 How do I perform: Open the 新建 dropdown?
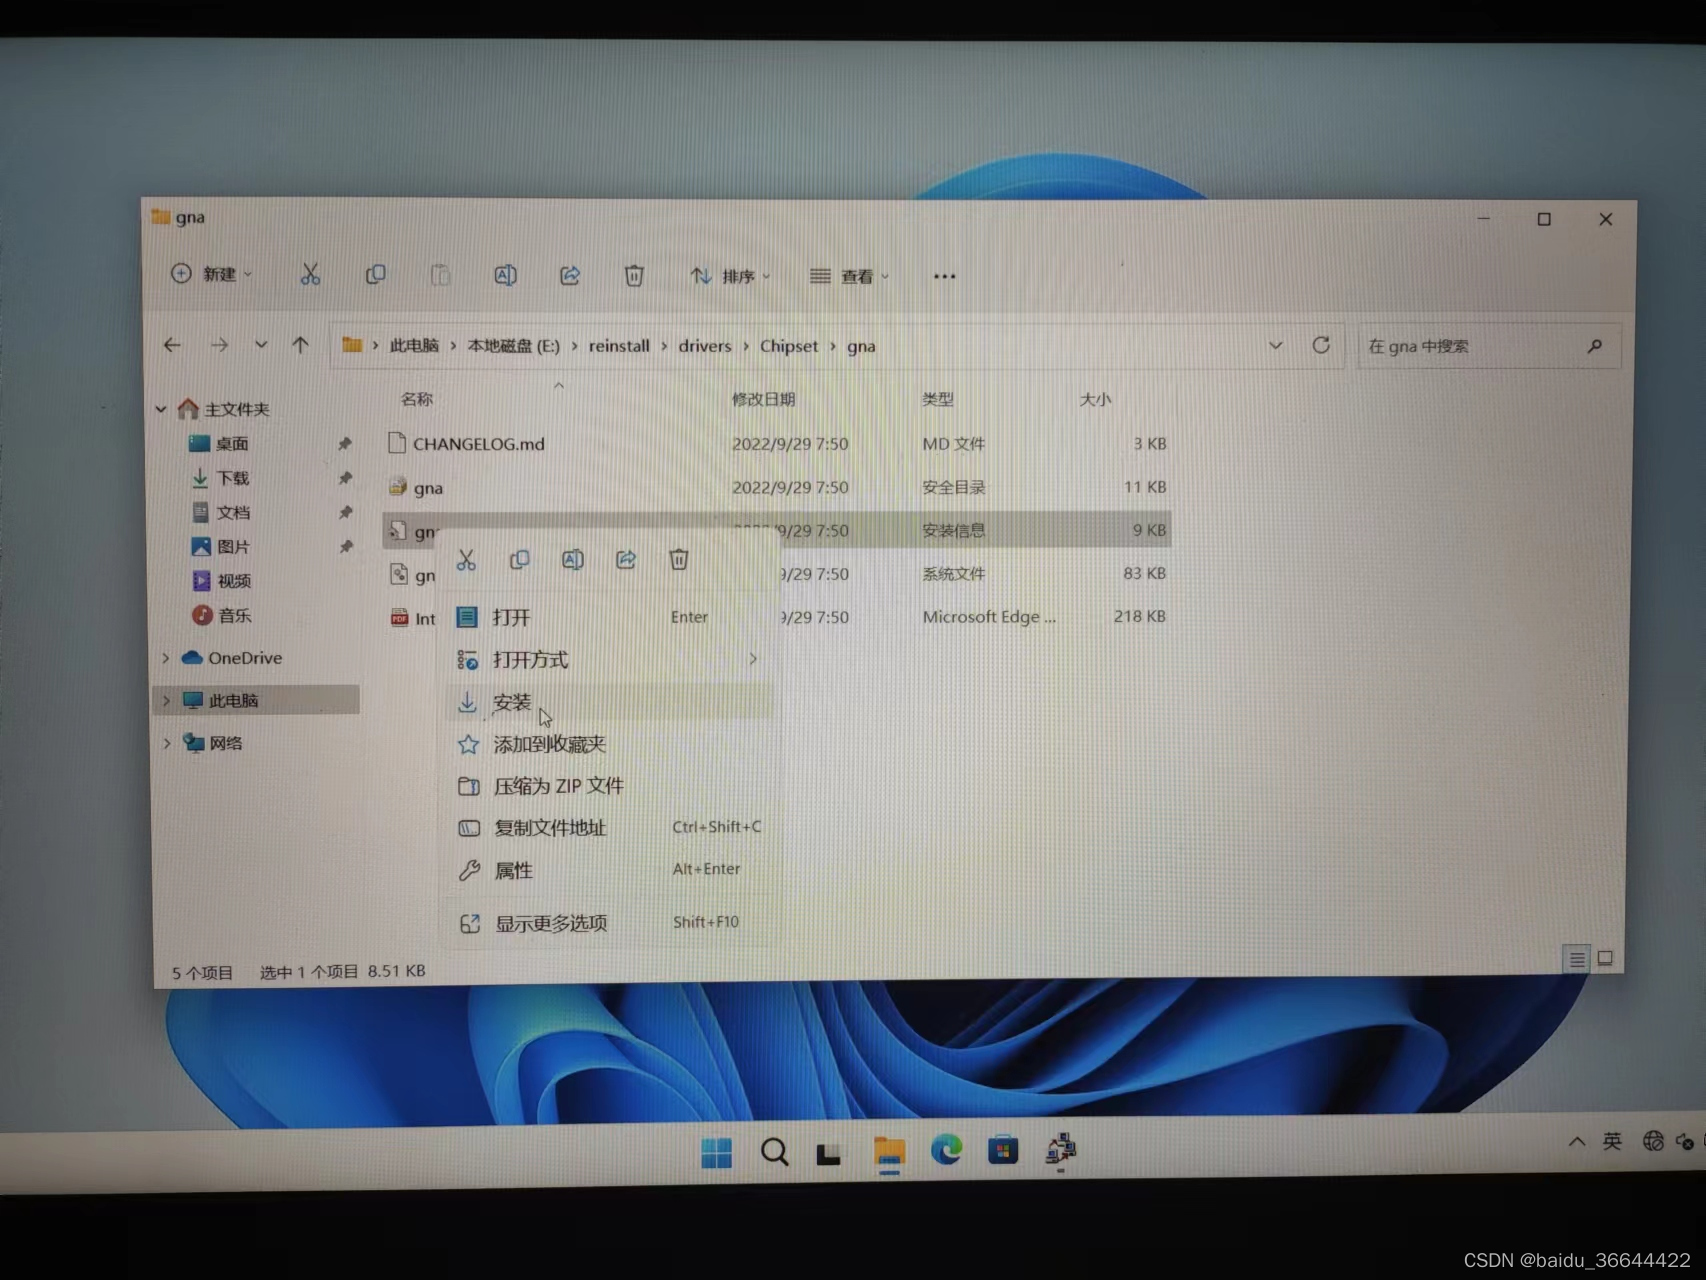click(211, 274)
